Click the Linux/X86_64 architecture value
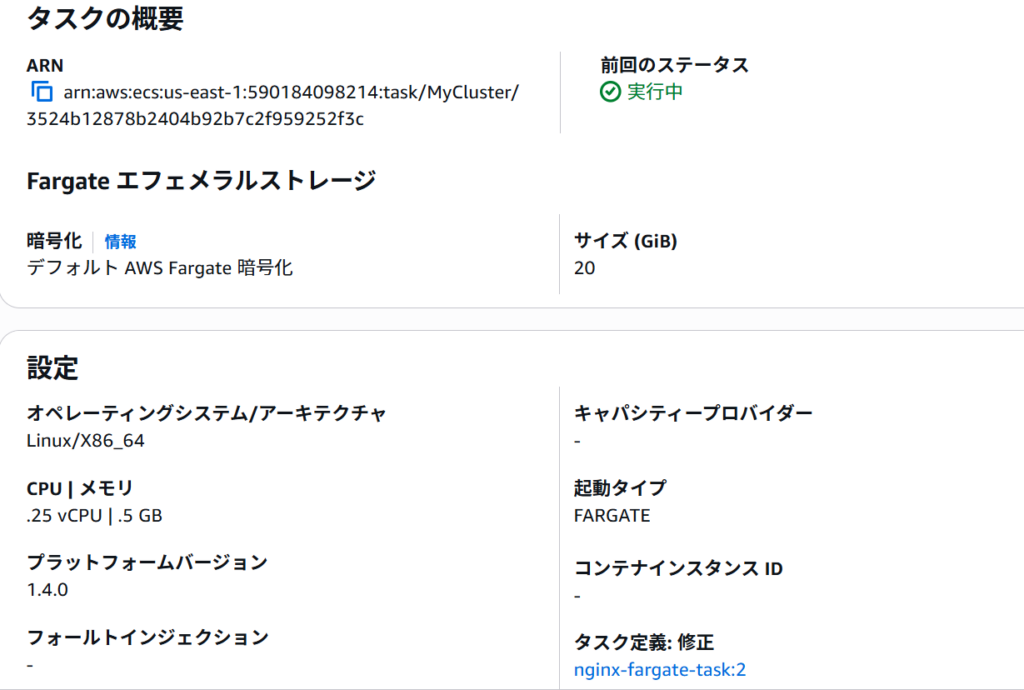The image size is (1024, 690). click(x=86, y=441)
